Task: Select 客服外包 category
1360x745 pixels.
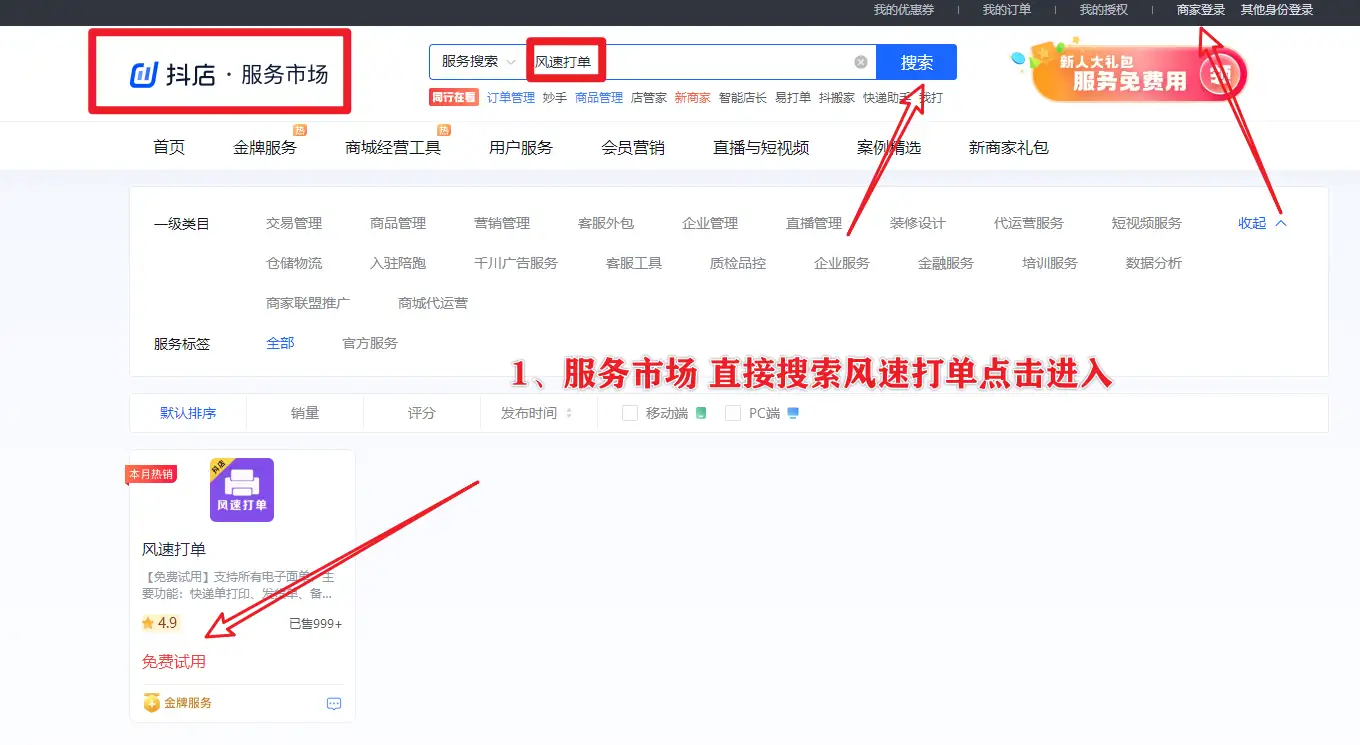Action: point(606,223)
